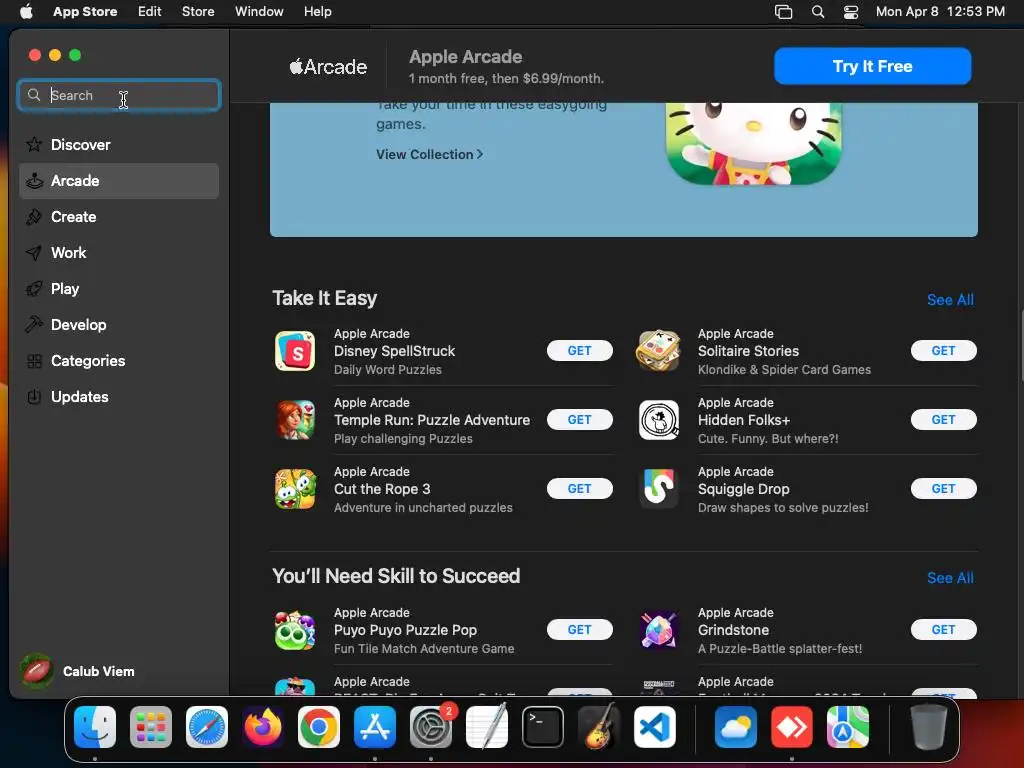Open the Apple menu

click(x=26, y=11)
